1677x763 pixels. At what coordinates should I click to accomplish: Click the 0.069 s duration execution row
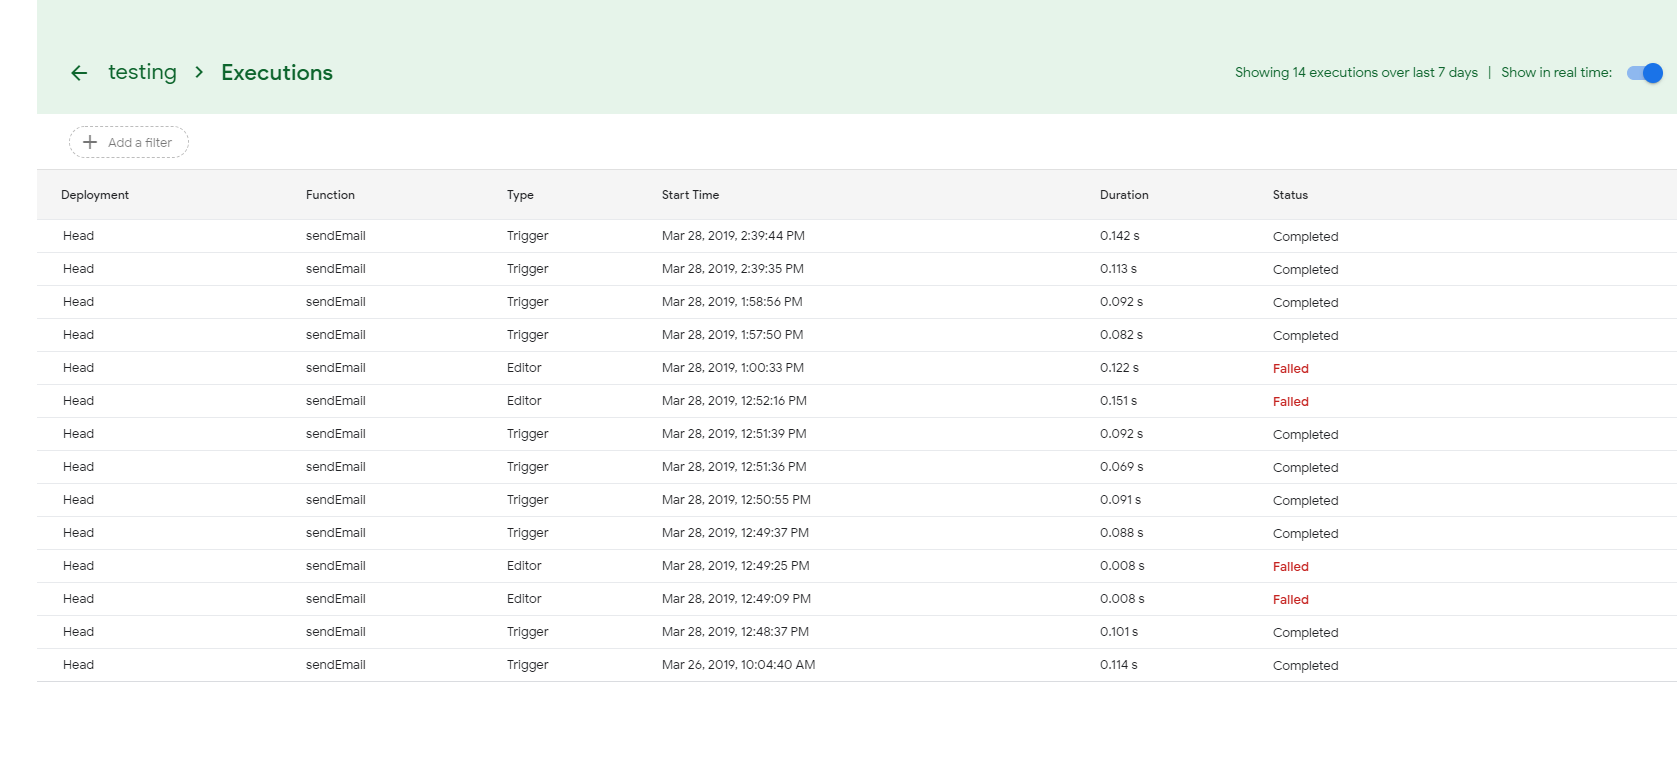pos(1121,467)
